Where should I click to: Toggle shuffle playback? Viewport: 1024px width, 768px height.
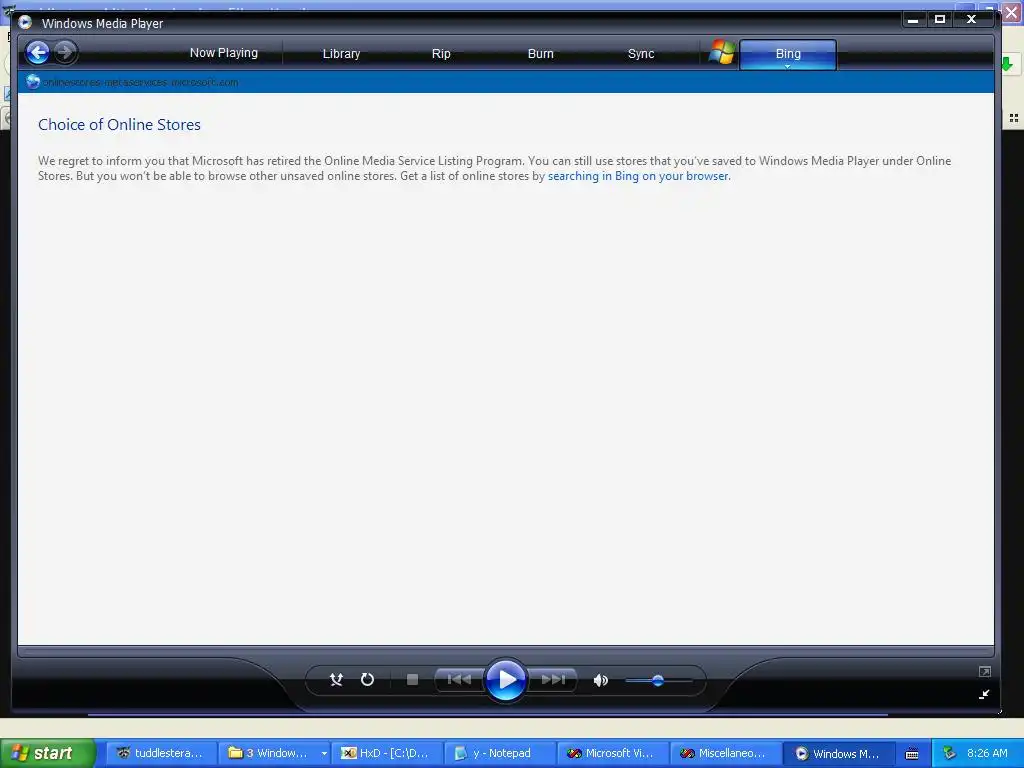(336, 680)
